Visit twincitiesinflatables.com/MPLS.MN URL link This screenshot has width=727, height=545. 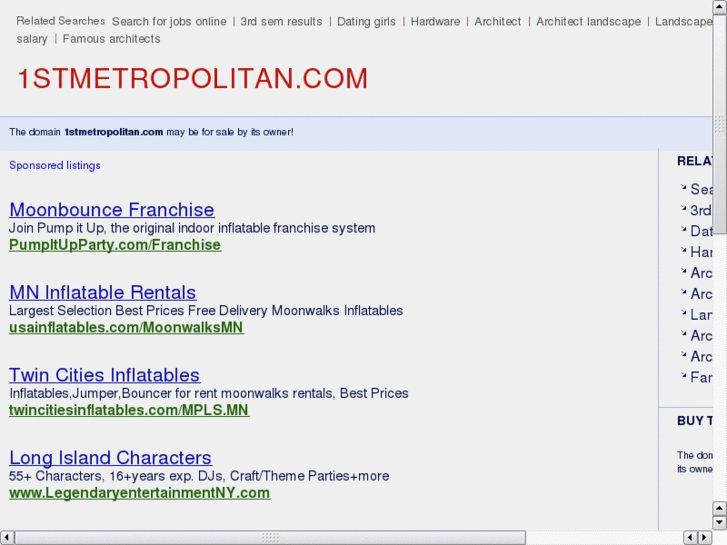pos(129,410)
